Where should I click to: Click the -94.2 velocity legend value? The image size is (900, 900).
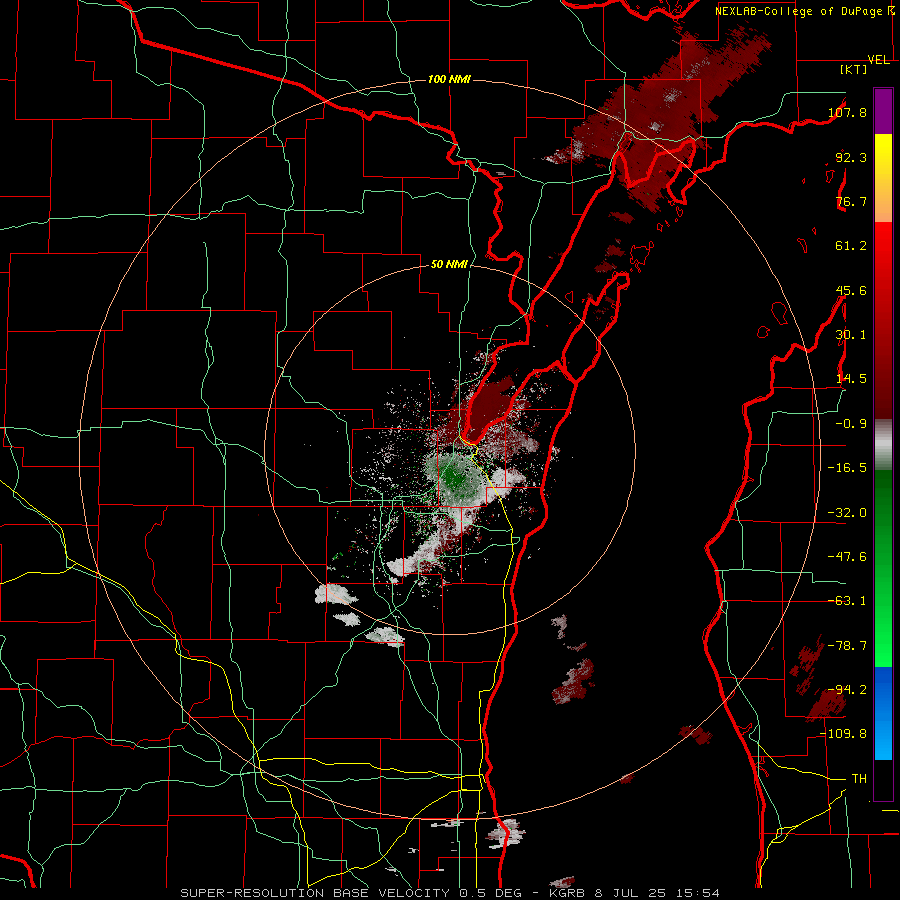coord(847,689)
